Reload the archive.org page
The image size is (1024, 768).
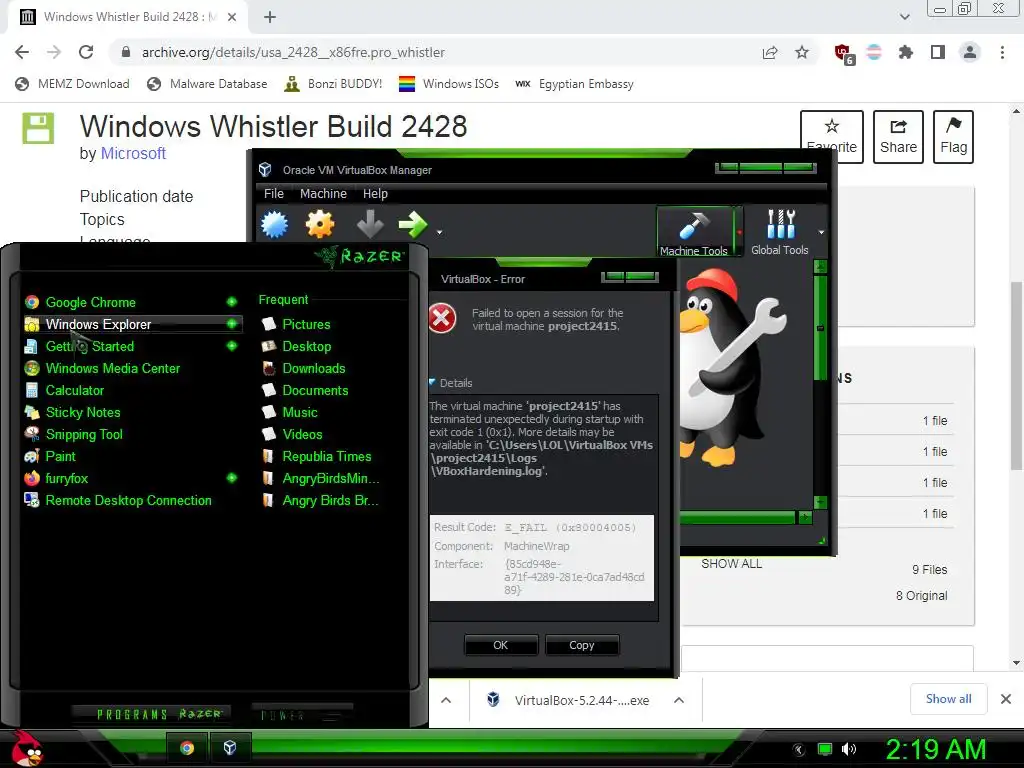[x=86, y=52]
